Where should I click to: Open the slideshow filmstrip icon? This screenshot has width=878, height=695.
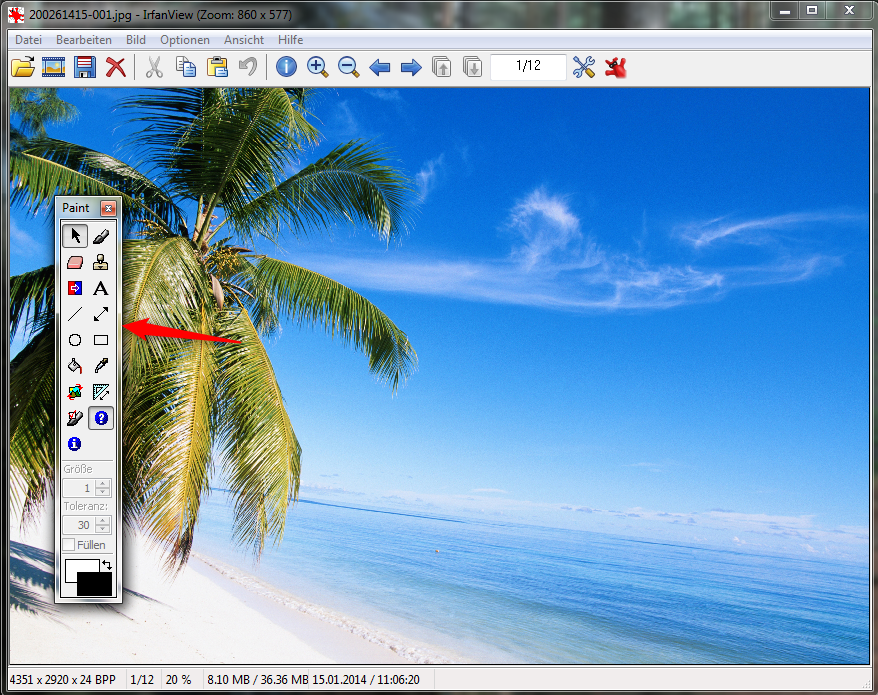[53, 67]
